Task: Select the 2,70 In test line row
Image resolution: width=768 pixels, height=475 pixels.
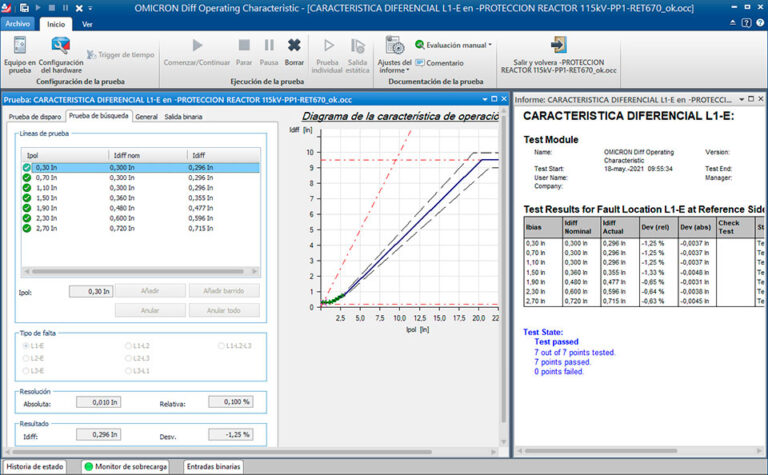Action: point(141,228)
